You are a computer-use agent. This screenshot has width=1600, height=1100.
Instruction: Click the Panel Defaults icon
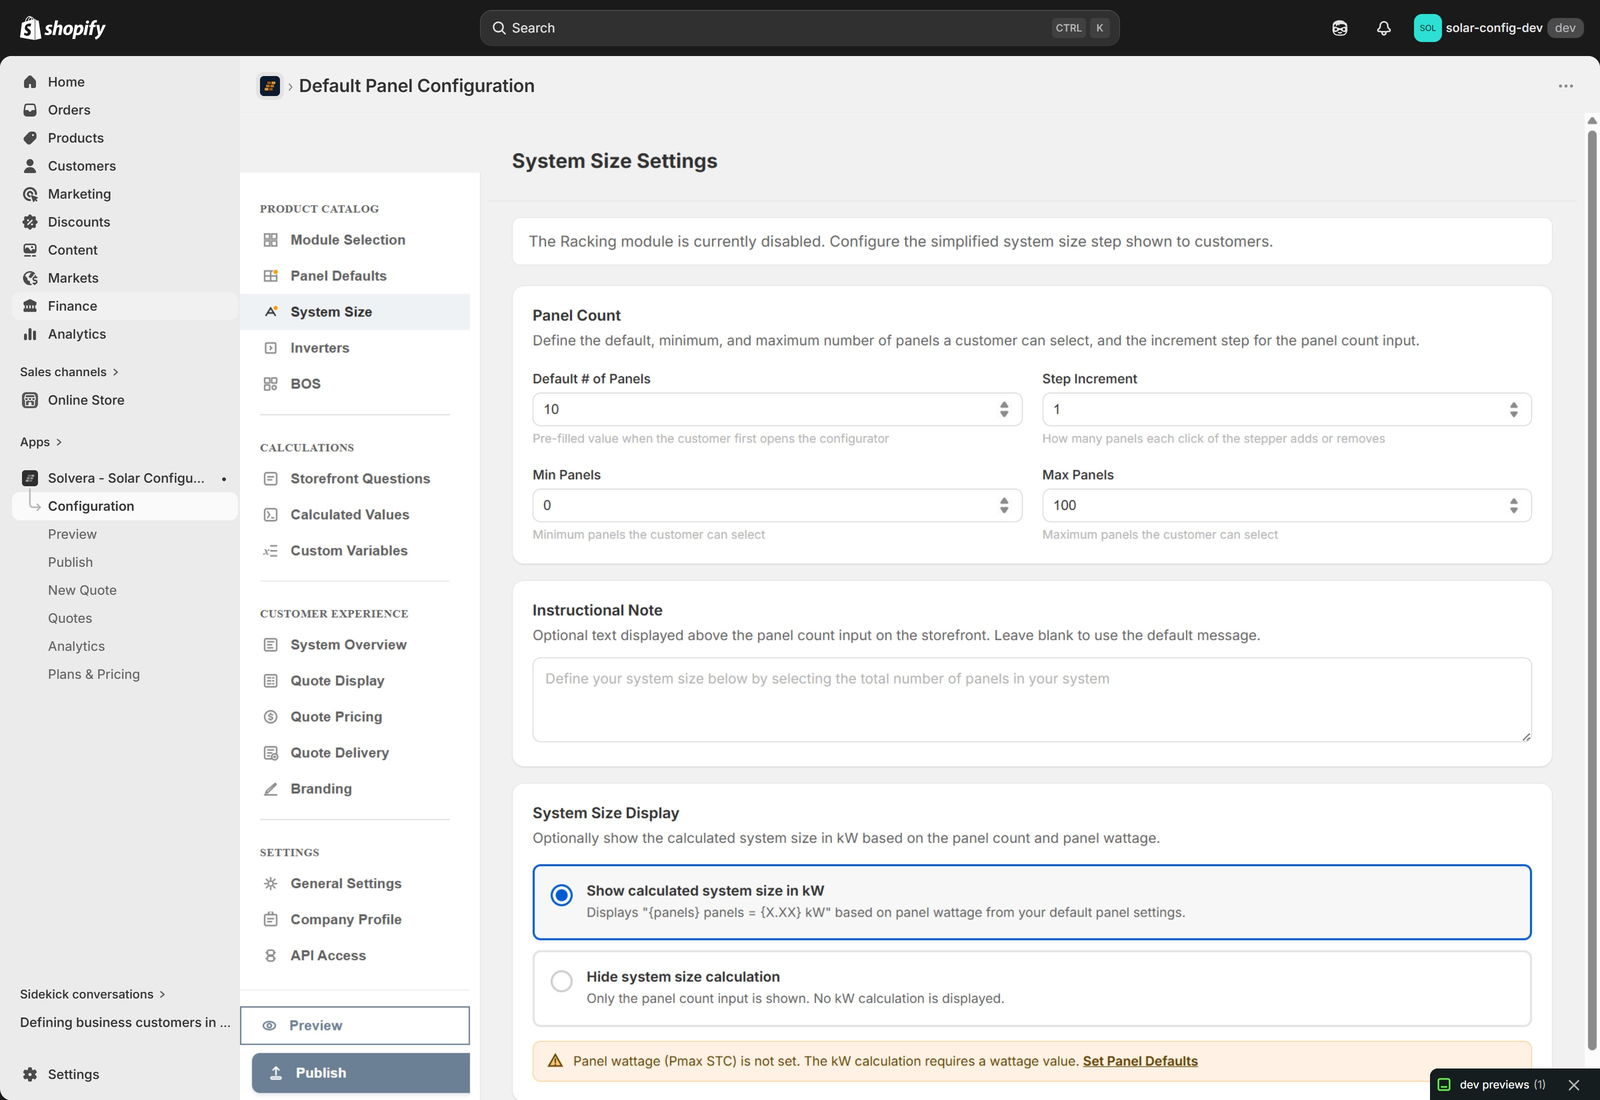pos(270,276)
